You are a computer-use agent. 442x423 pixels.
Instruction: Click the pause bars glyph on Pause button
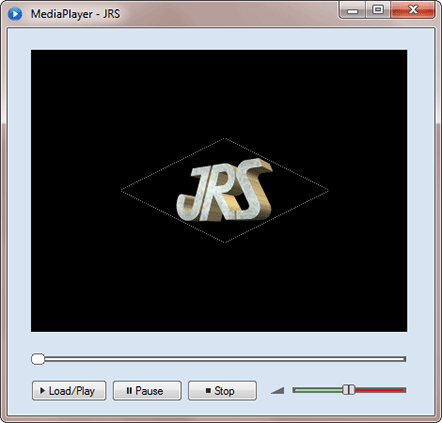(x=129, y=390)
